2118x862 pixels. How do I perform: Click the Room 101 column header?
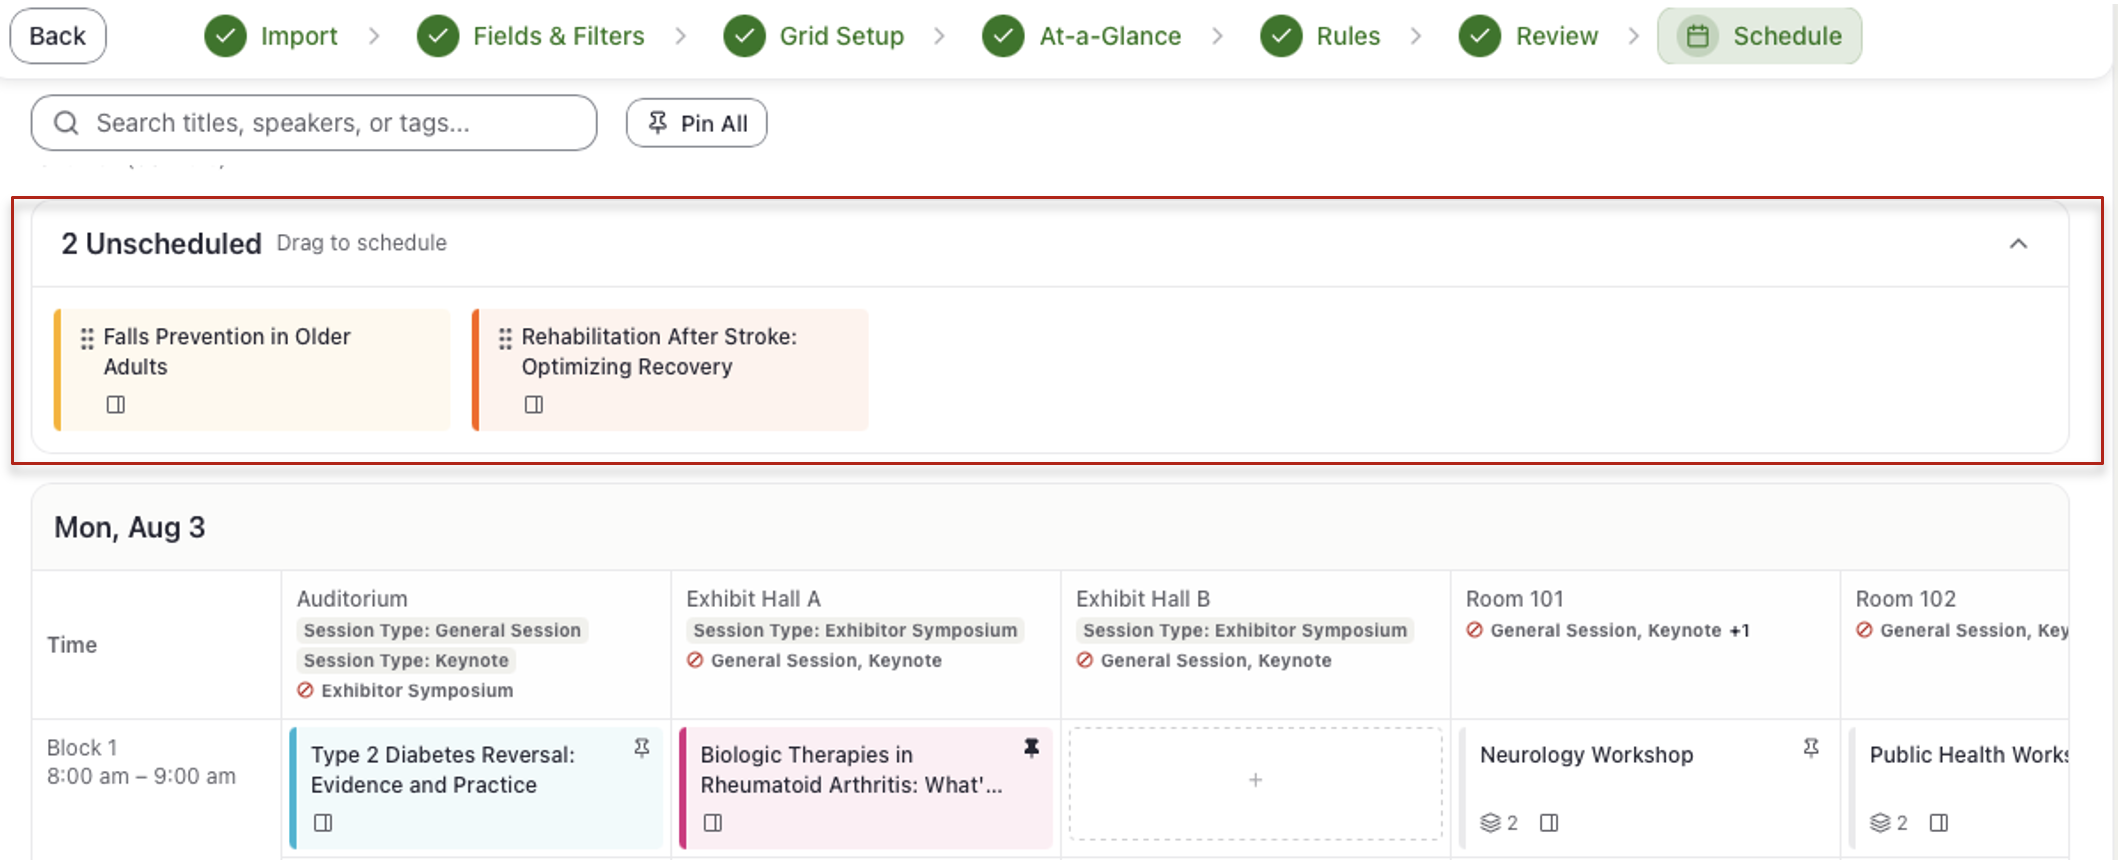click(1514, 598)
